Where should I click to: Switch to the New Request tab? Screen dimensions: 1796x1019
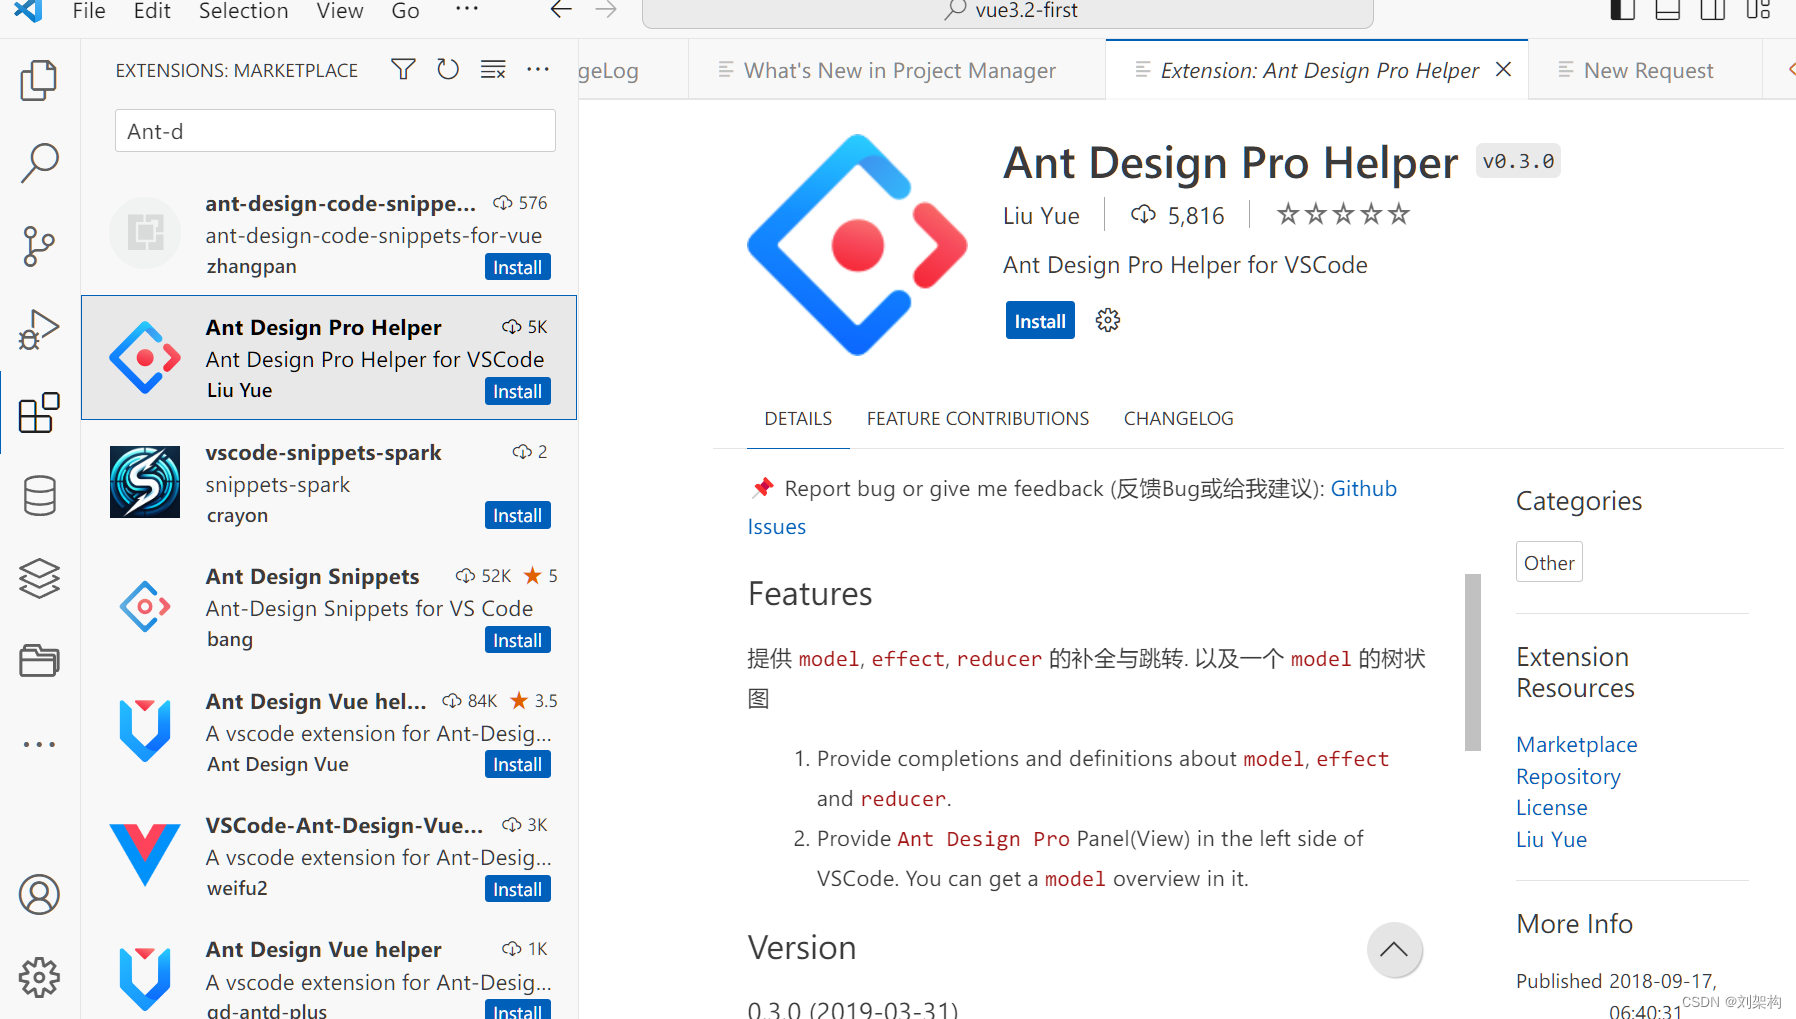pos(1645,70)
